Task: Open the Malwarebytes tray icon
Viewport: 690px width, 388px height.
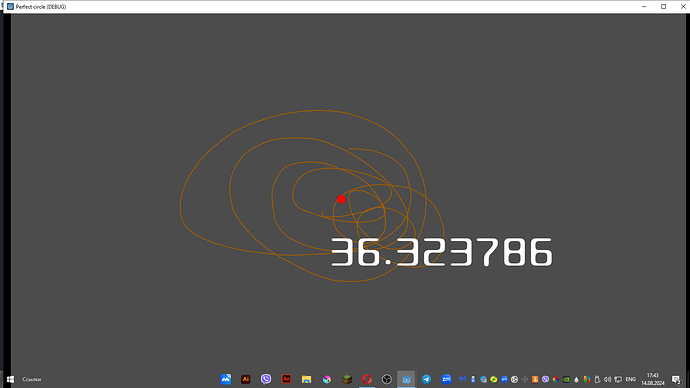Action: (462, 379)
